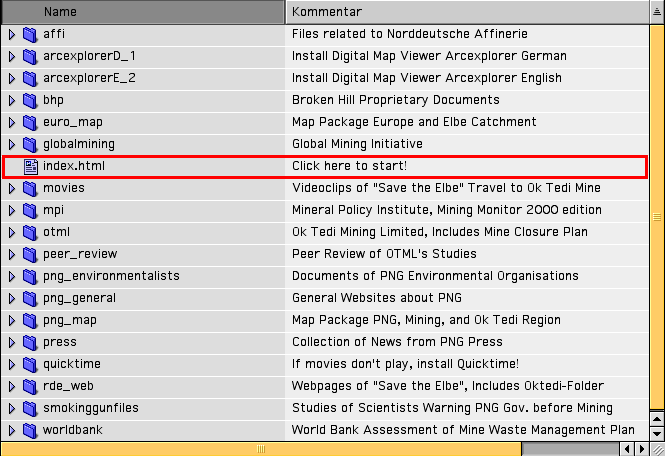Click the png_general folder icon
The height and width of the screenshot is (456, 665).
pyautogui.click(x=30, y=299)
